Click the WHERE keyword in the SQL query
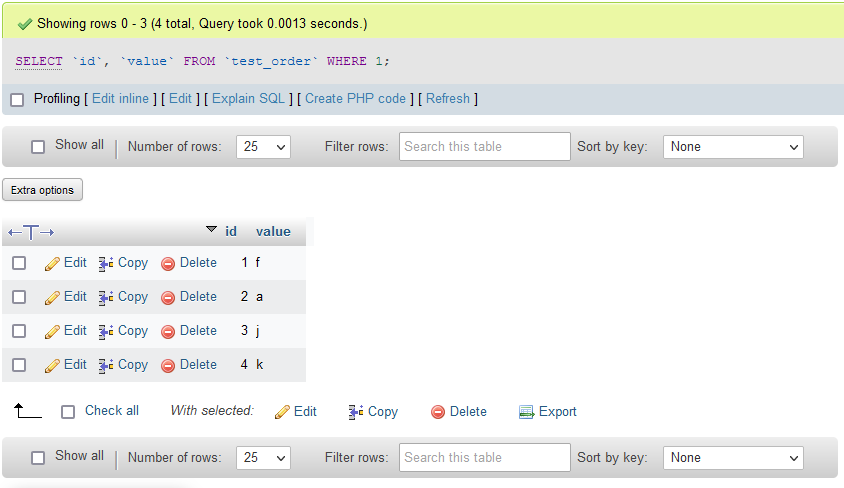Image resolution: width=844 pixels, height=488 pixels. [347, 61]
